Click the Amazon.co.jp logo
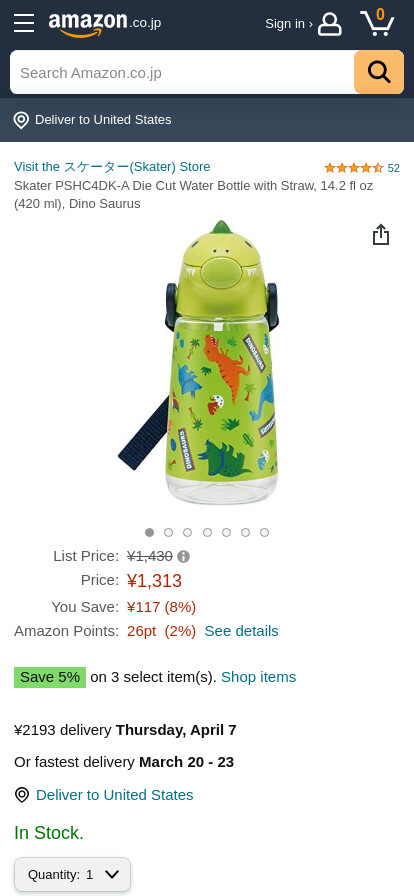The height and width of the screenshot is (896, 414). (105, 24)
